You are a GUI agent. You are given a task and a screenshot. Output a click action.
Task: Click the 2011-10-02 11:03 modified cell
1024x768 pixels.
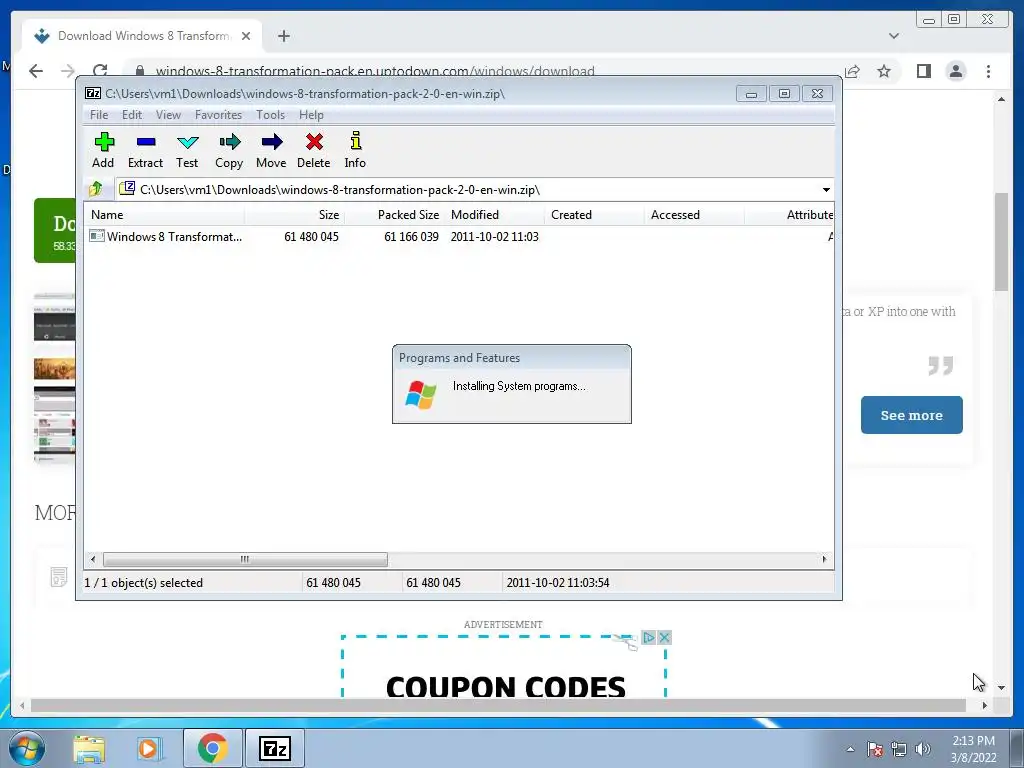(494, 236)
